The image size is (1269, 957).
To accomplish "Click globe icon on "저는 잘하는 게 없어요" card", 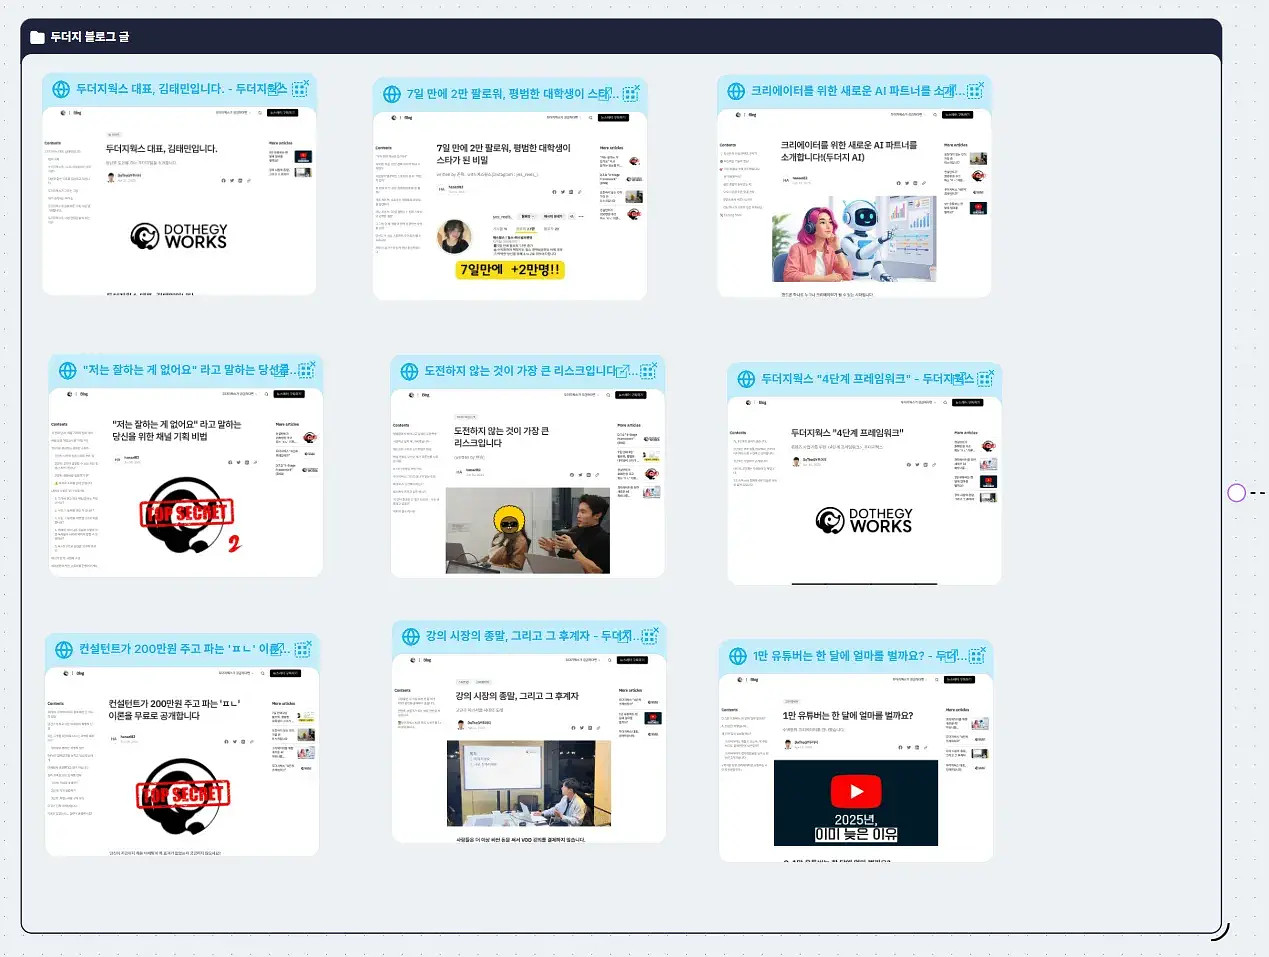I will pos(68,370).
